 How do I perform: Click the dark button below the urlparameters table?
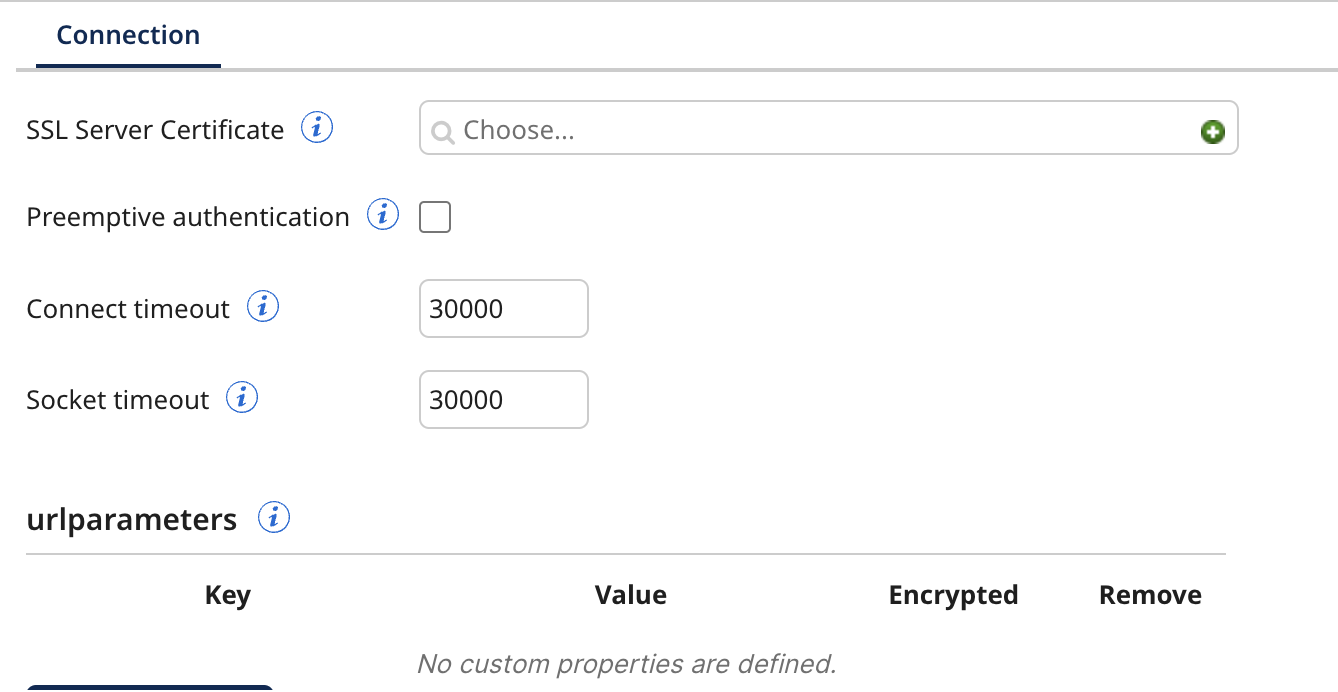click(x=150, y=688)
